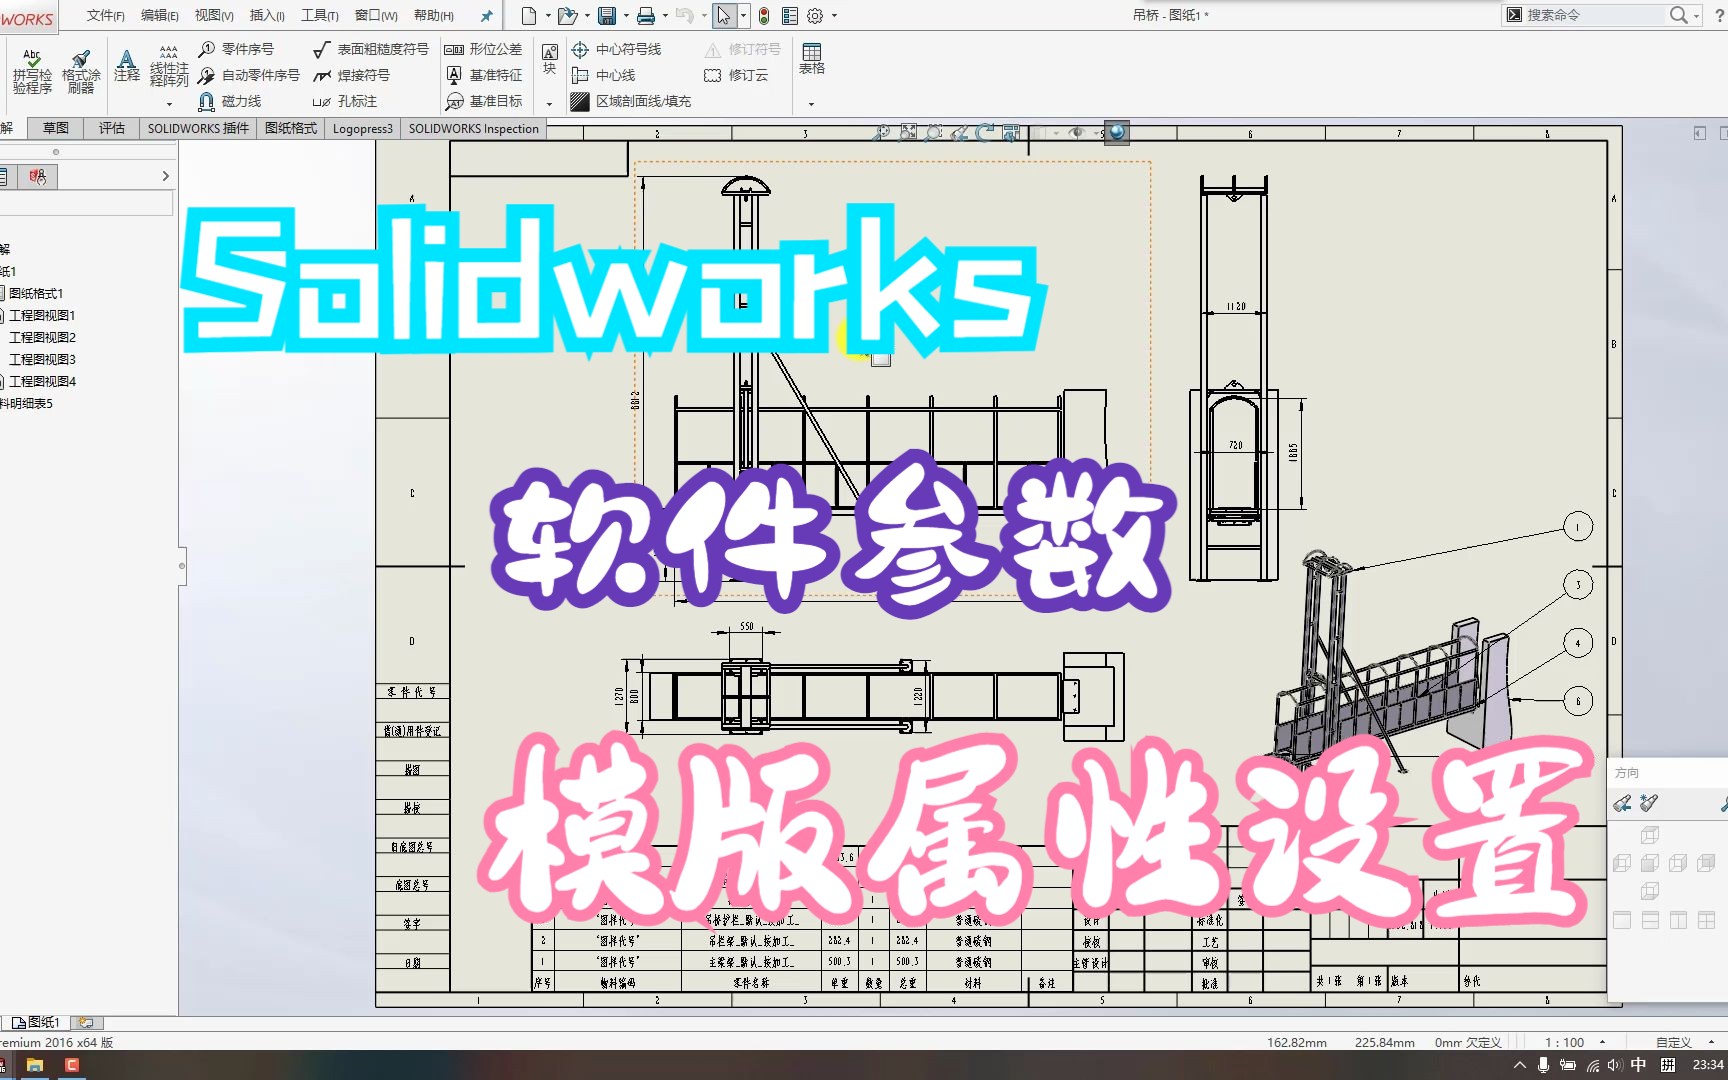
Task: Activate the 格式涂刷器 format painter
Action: pos(81,72)
